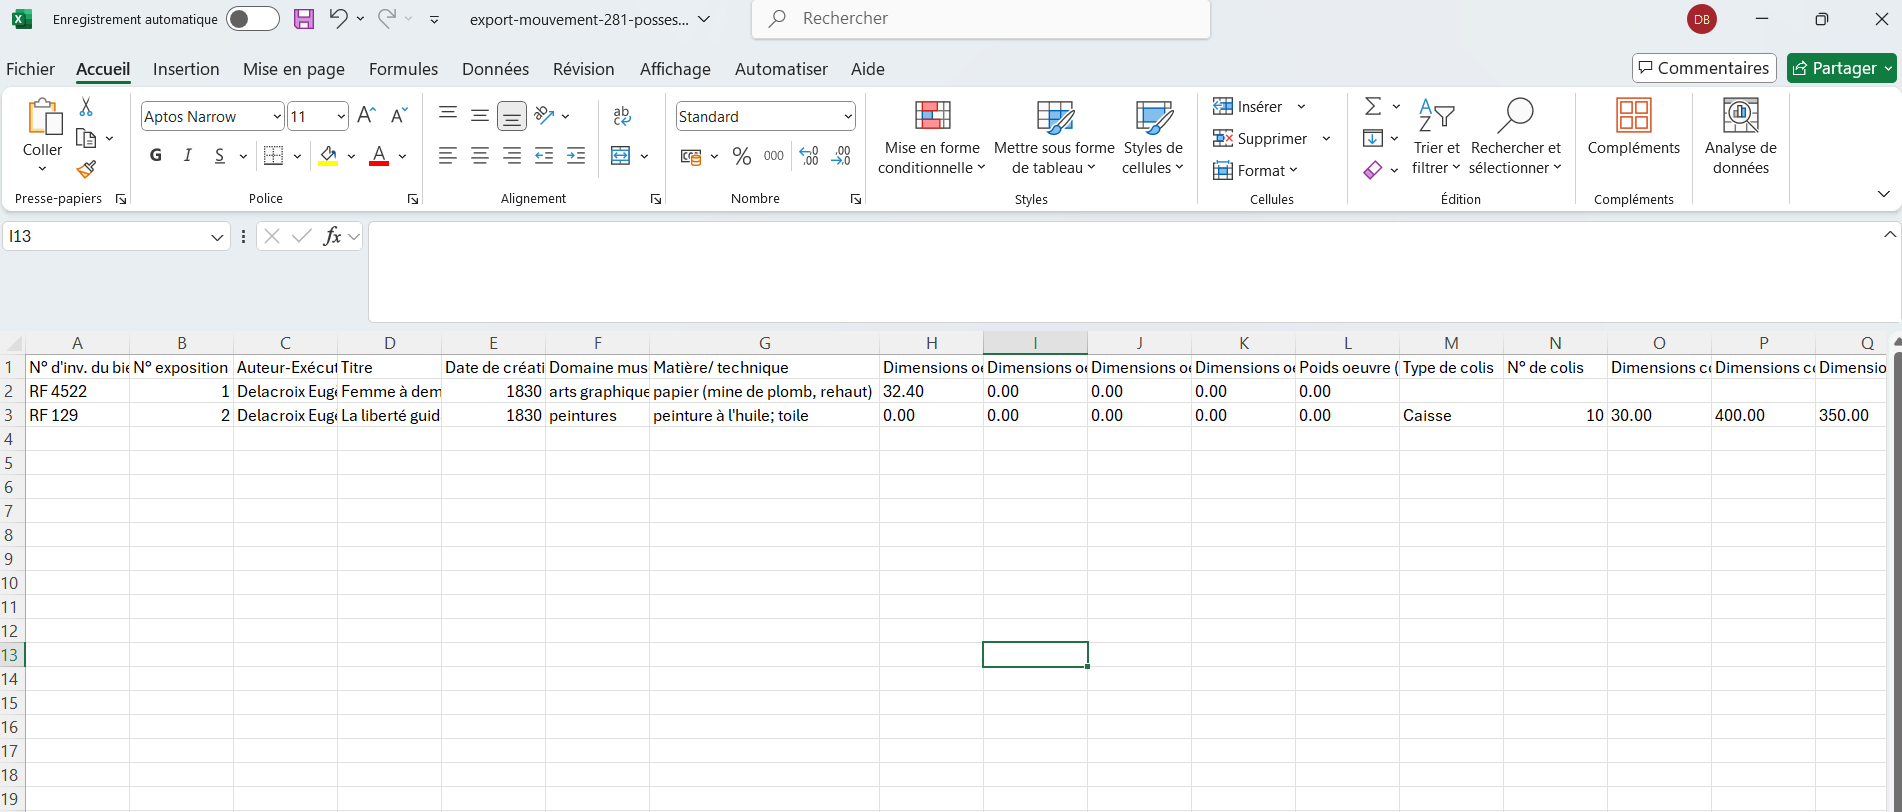This screenshot has width=1902, height=812.
Task: Center text horizontally in Alignement group
Action: [x=480, y=155]
